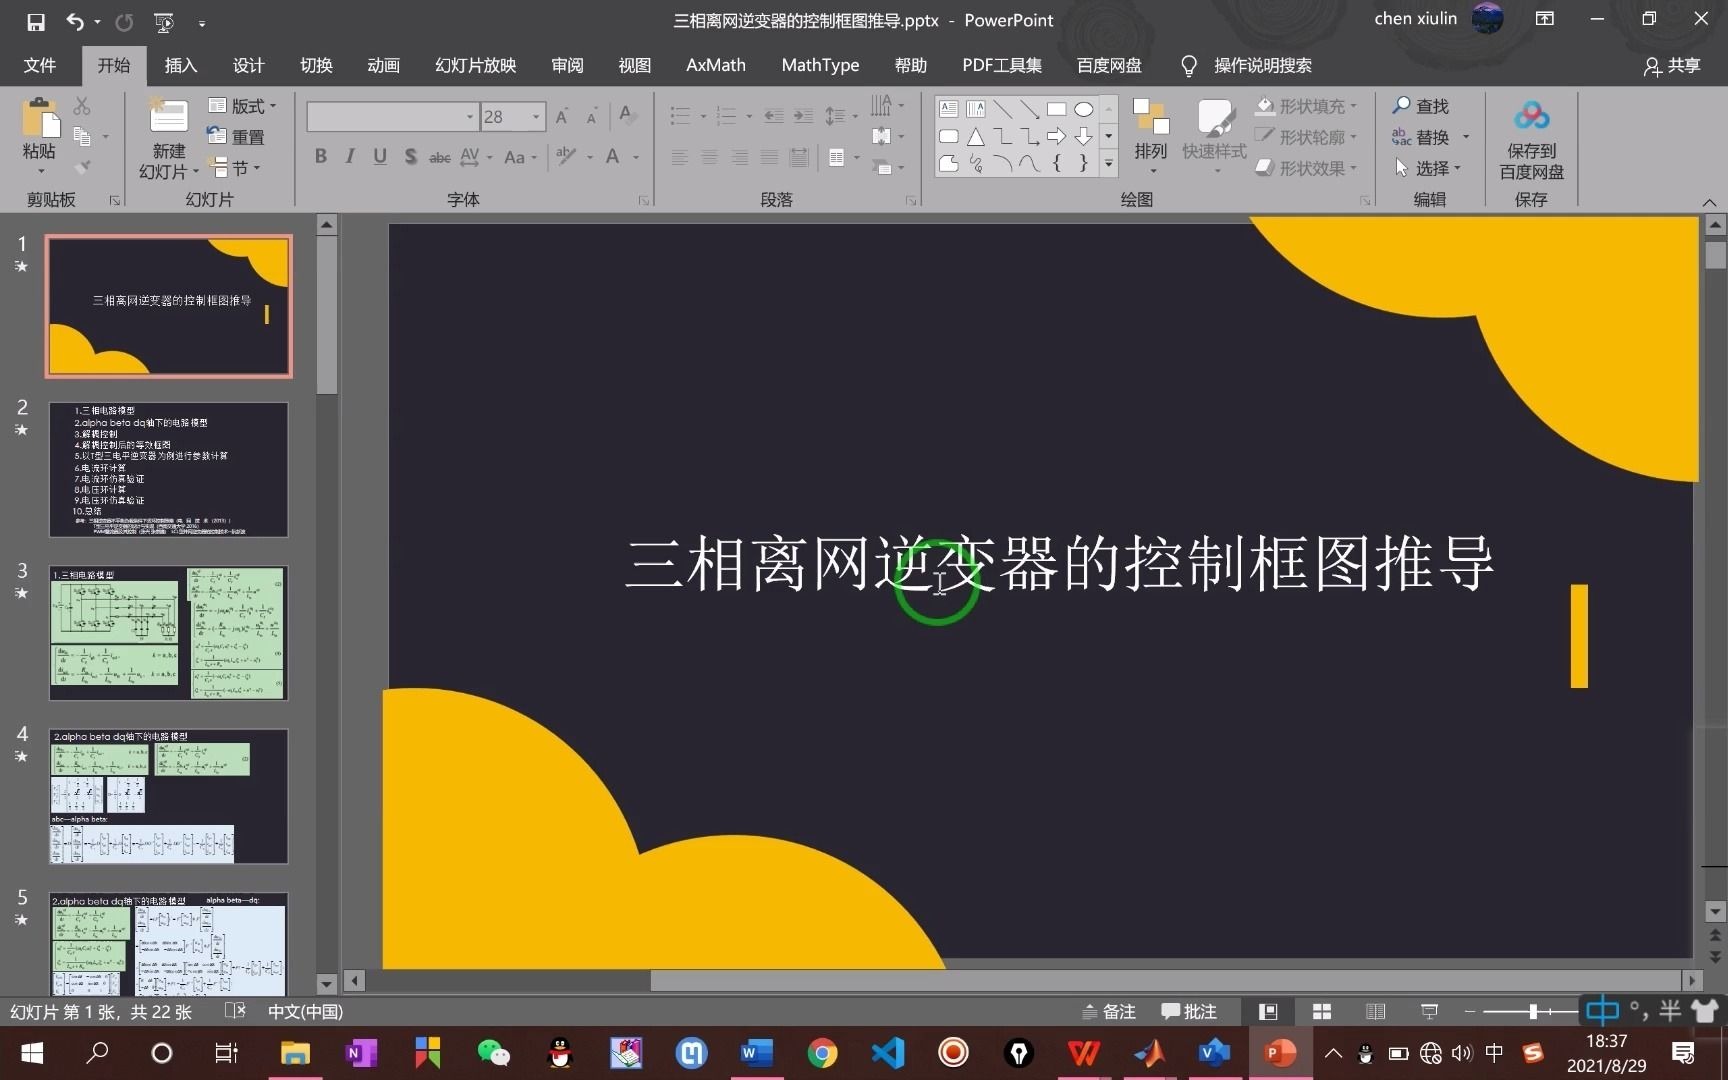Screen dimensions: 1728x1080
Task: Switch to Slide Sorter view icon
Action: pyautogui.click(x=1322, y=1012)
